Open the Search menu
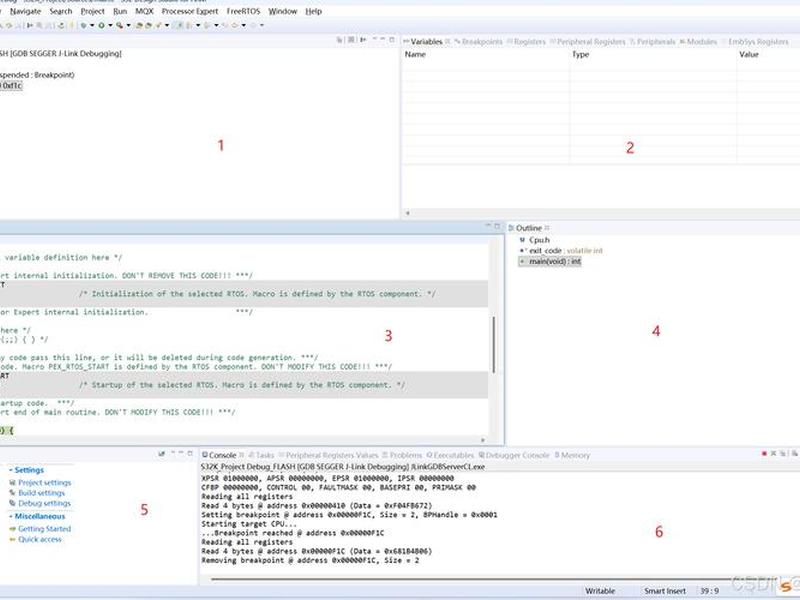The width and height of the screenshot is (800, 600). point(61,11)
